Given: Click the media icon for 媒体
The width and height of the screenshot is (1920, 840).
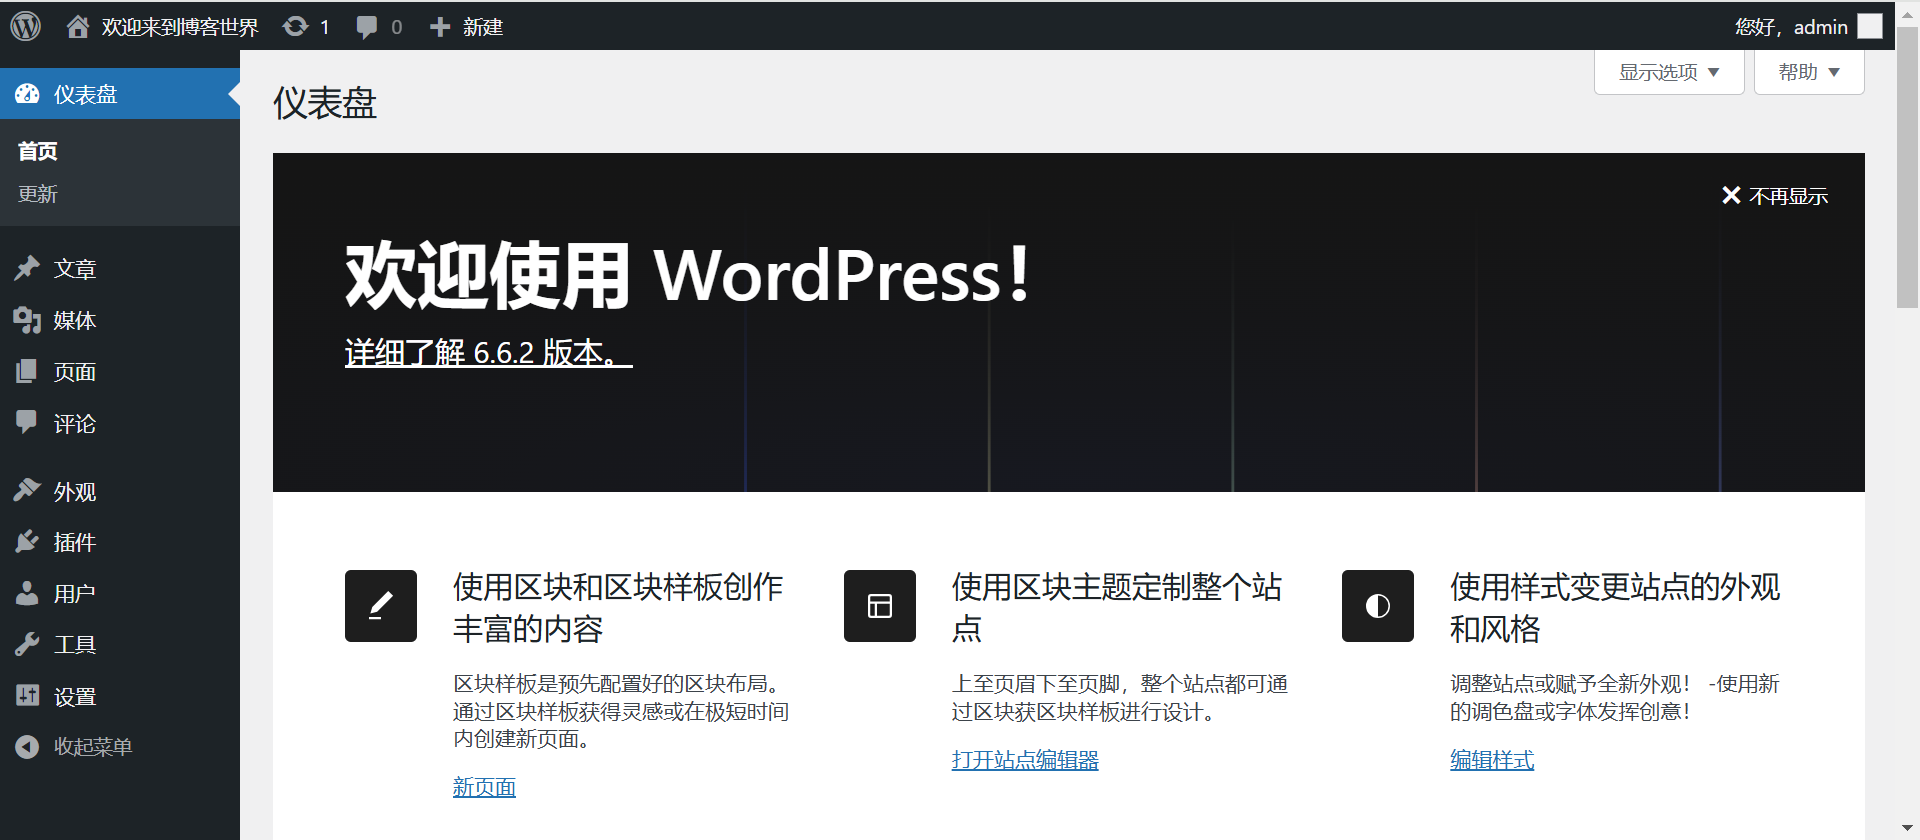Looking at the screenshot, I should [x=27, y=320].
